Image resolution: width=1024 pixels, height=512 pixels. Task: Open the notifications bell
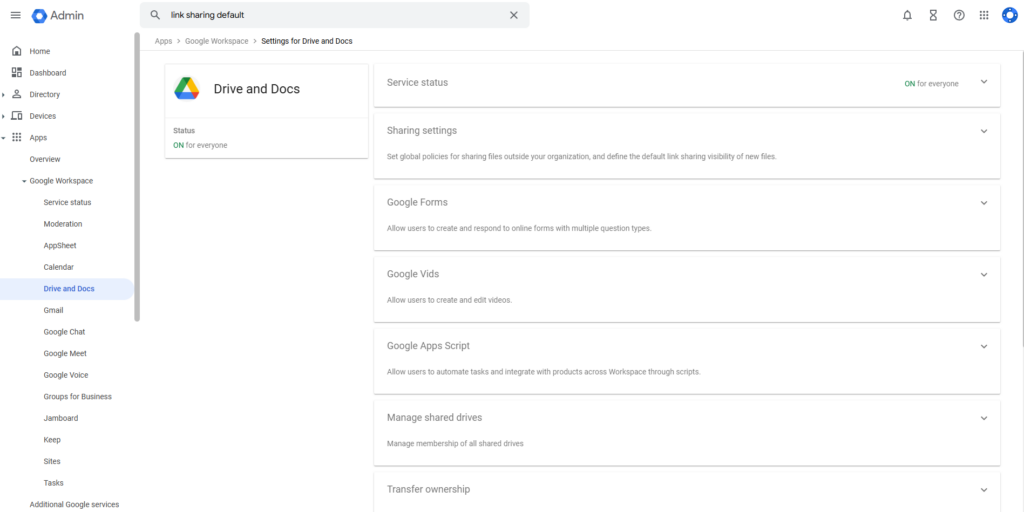907,15
